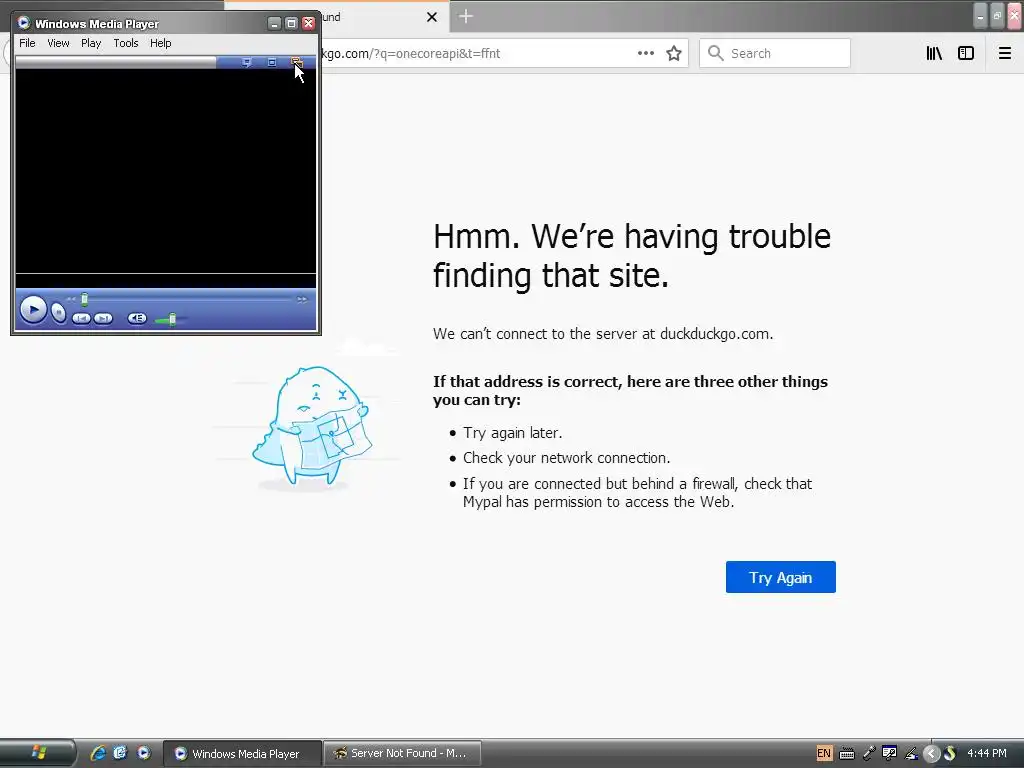Expand hidden tray icons with the round arrow

[x=932, y=754]
